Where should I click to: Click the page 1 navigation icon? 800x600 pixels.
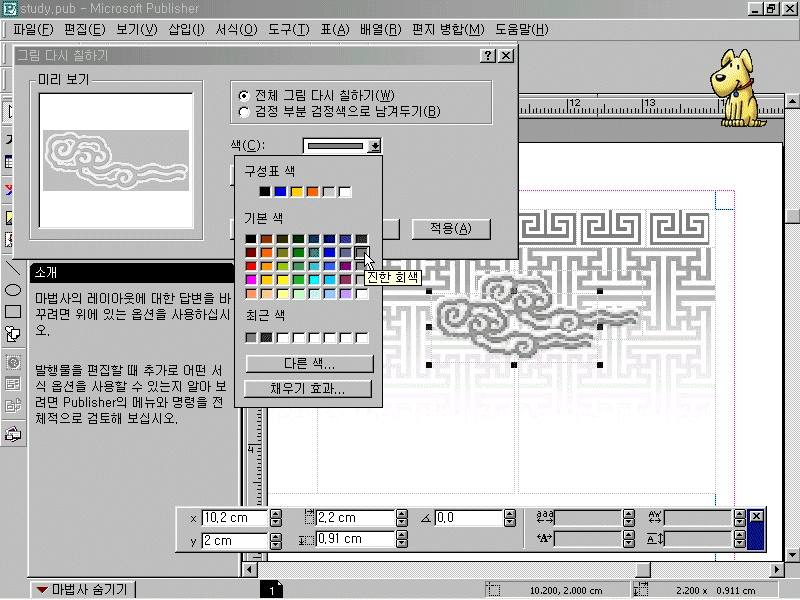(x=271, y=590)
